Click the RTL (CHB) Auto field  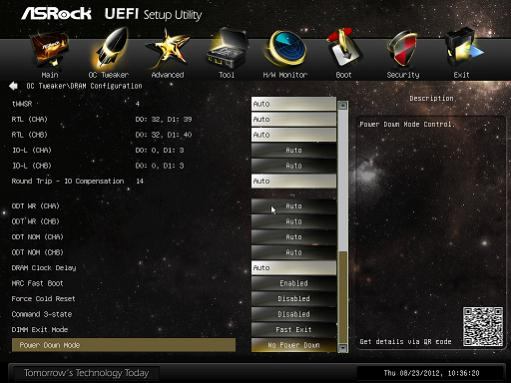(x=294, y=135)
